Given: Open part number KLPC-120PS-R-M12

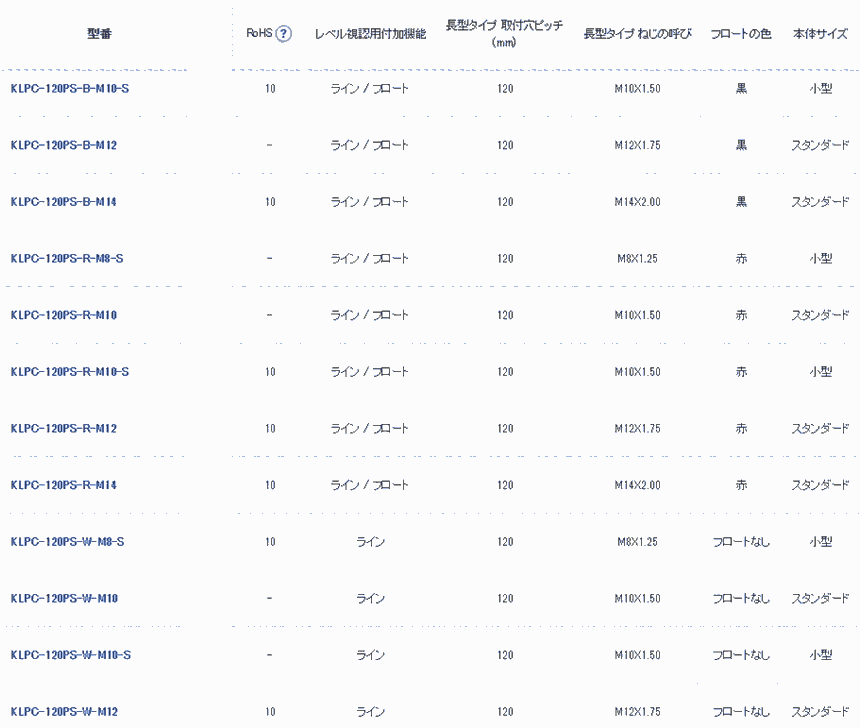Looking at the screenshot, I should 64,429.
